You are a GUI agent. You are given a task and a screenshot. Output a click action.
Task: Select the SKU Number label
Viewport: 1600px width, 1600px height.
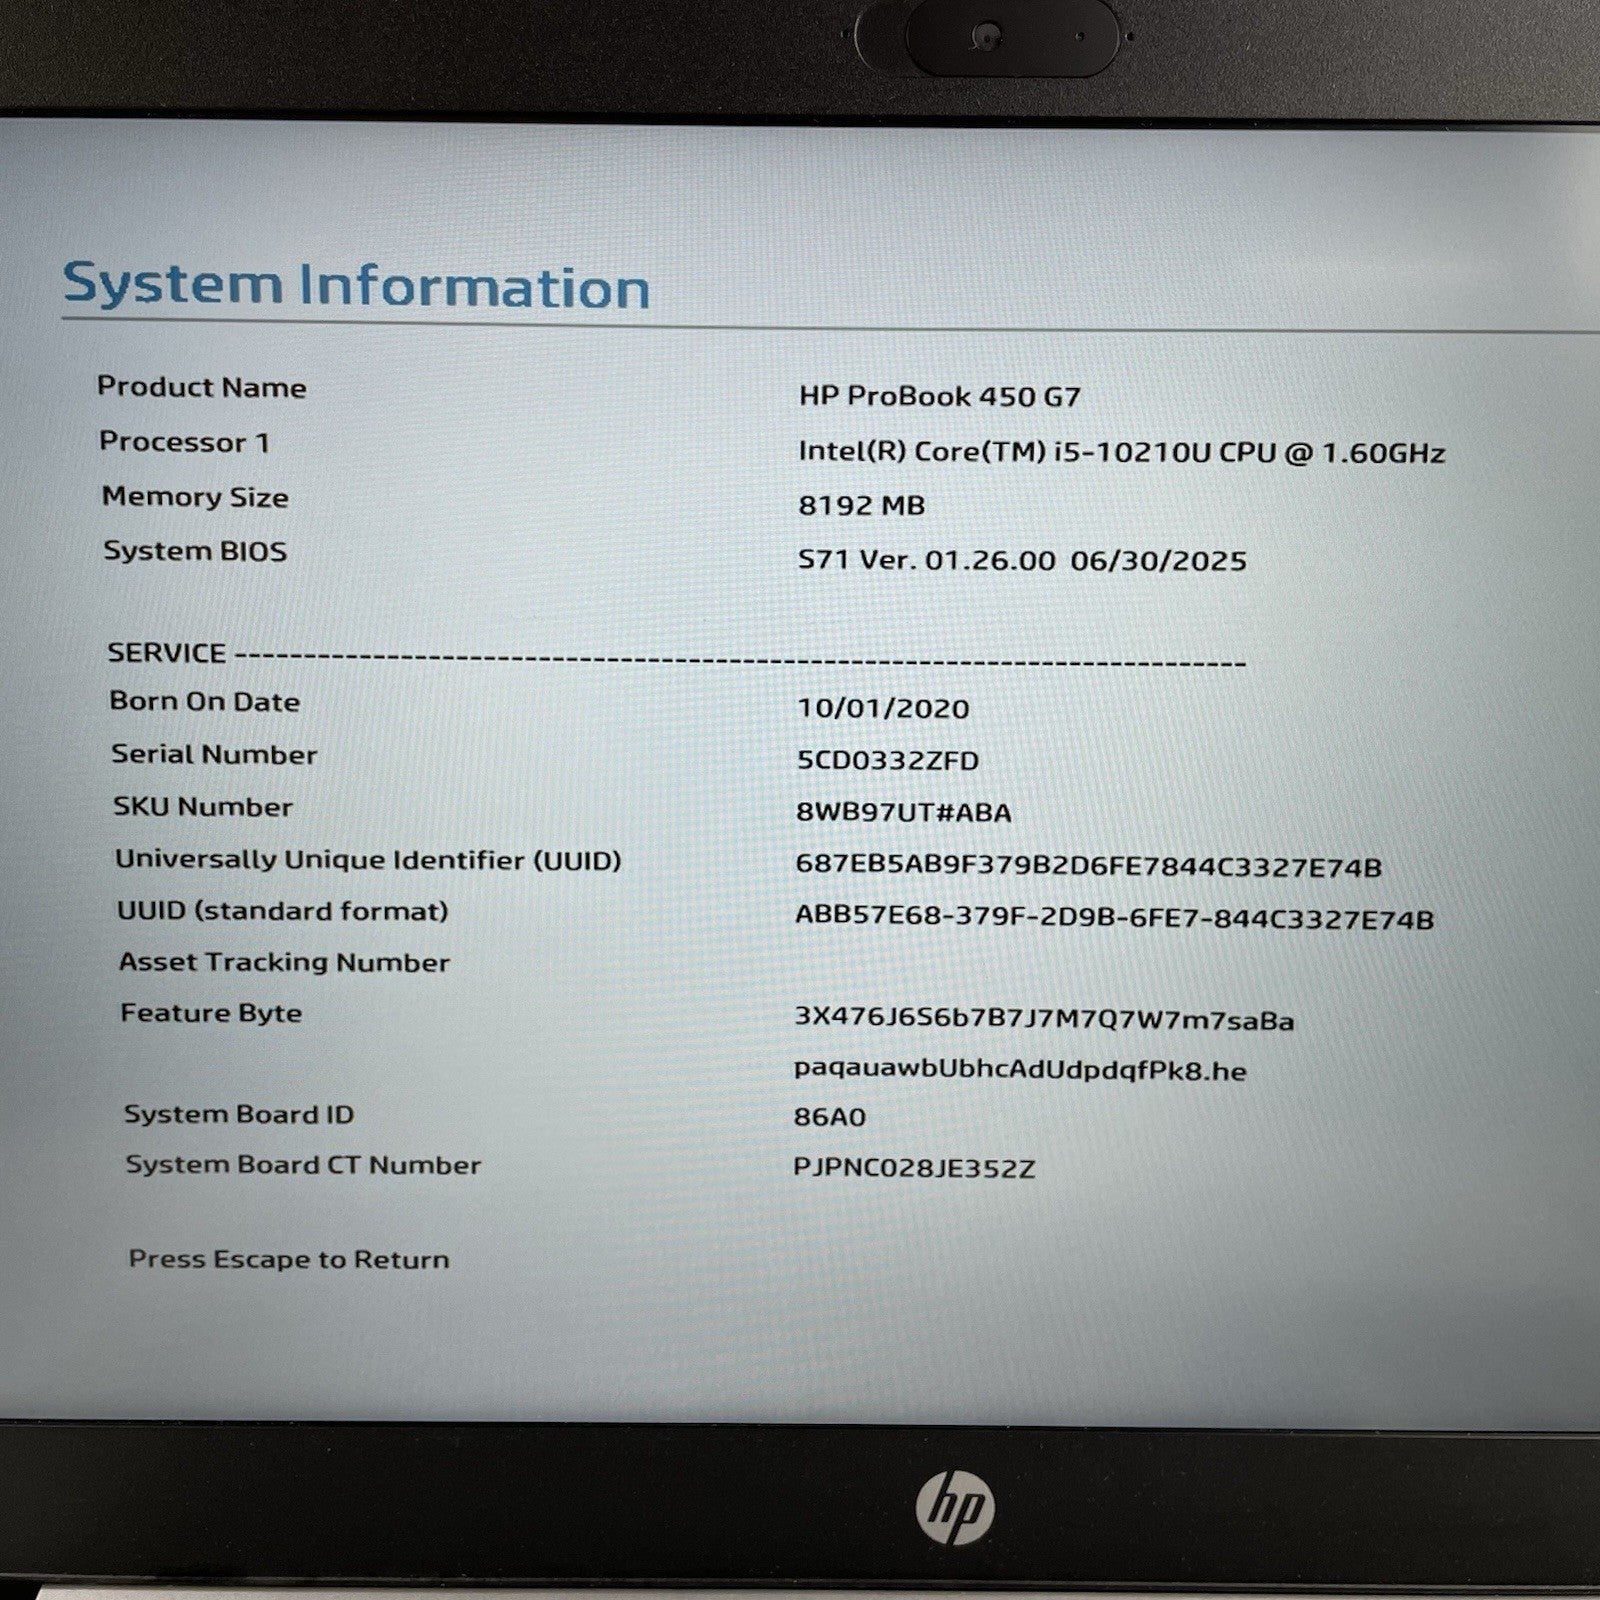(x=203, y=807)
